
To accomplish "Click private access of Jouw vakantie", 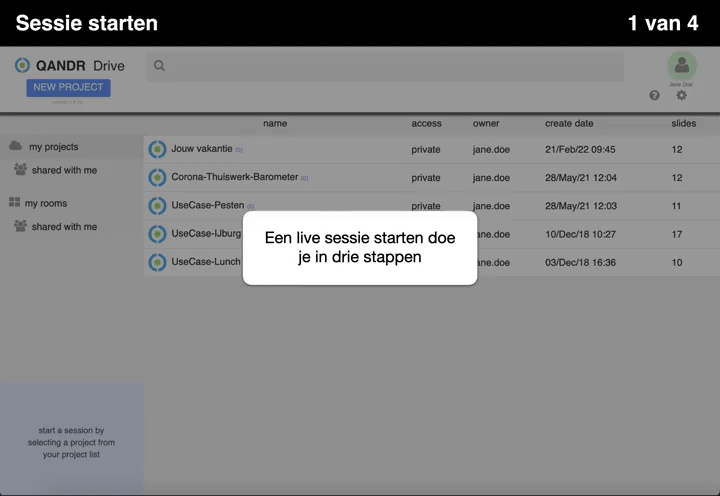I will (426, 149).
